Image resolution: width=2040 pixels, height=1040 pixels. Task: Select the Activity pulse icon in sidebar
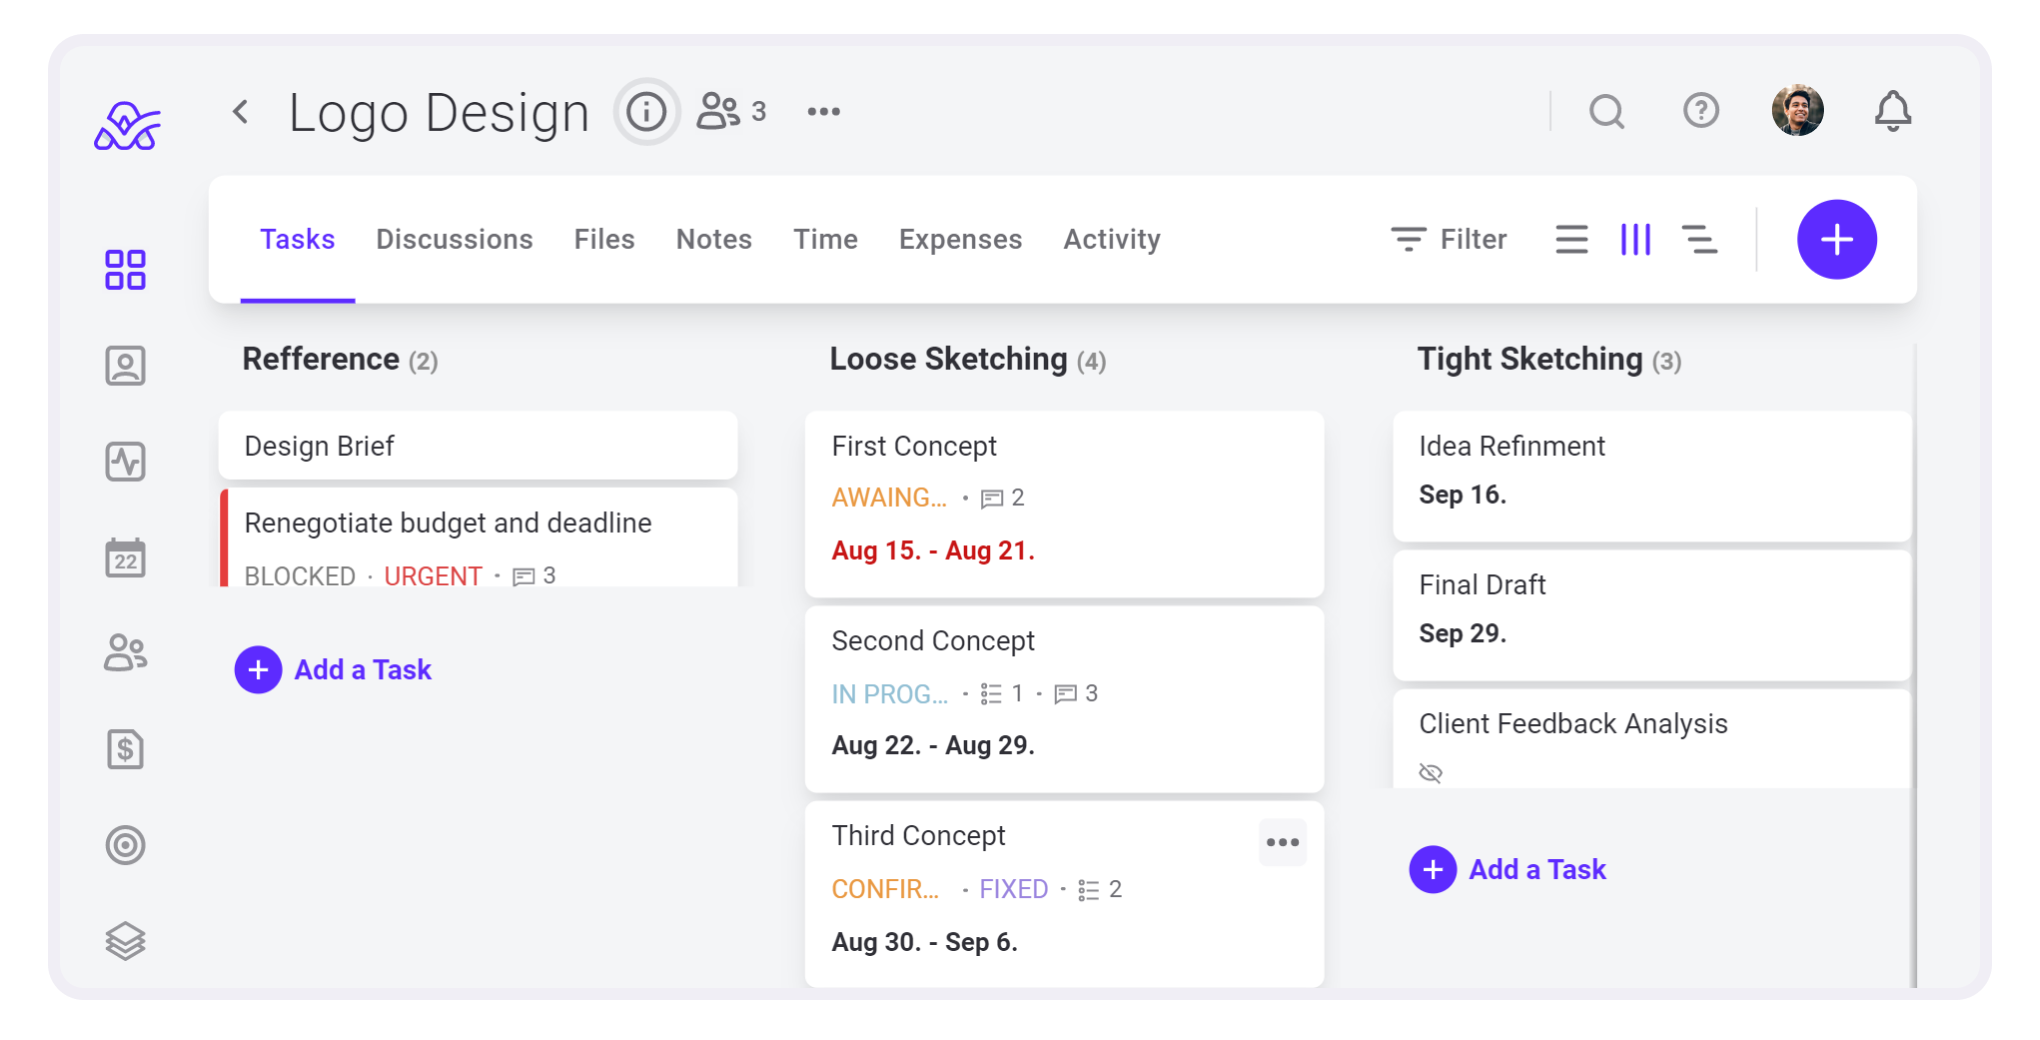(x=125, y=461)
